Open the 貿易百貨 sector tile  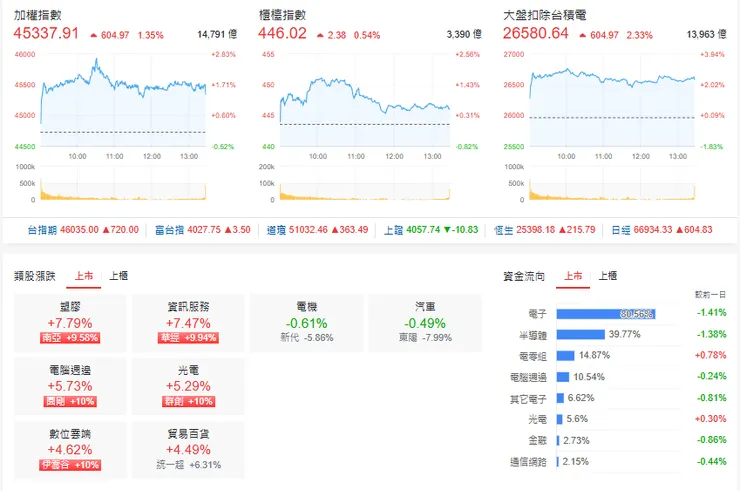click(x=188, y=450)
